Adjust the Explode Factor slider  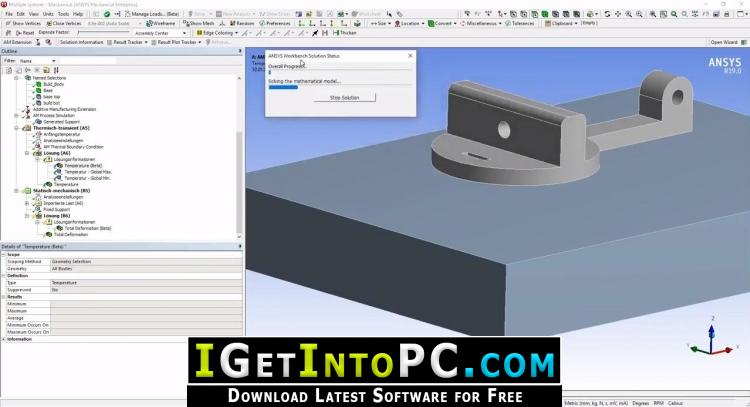click(103, 33)
